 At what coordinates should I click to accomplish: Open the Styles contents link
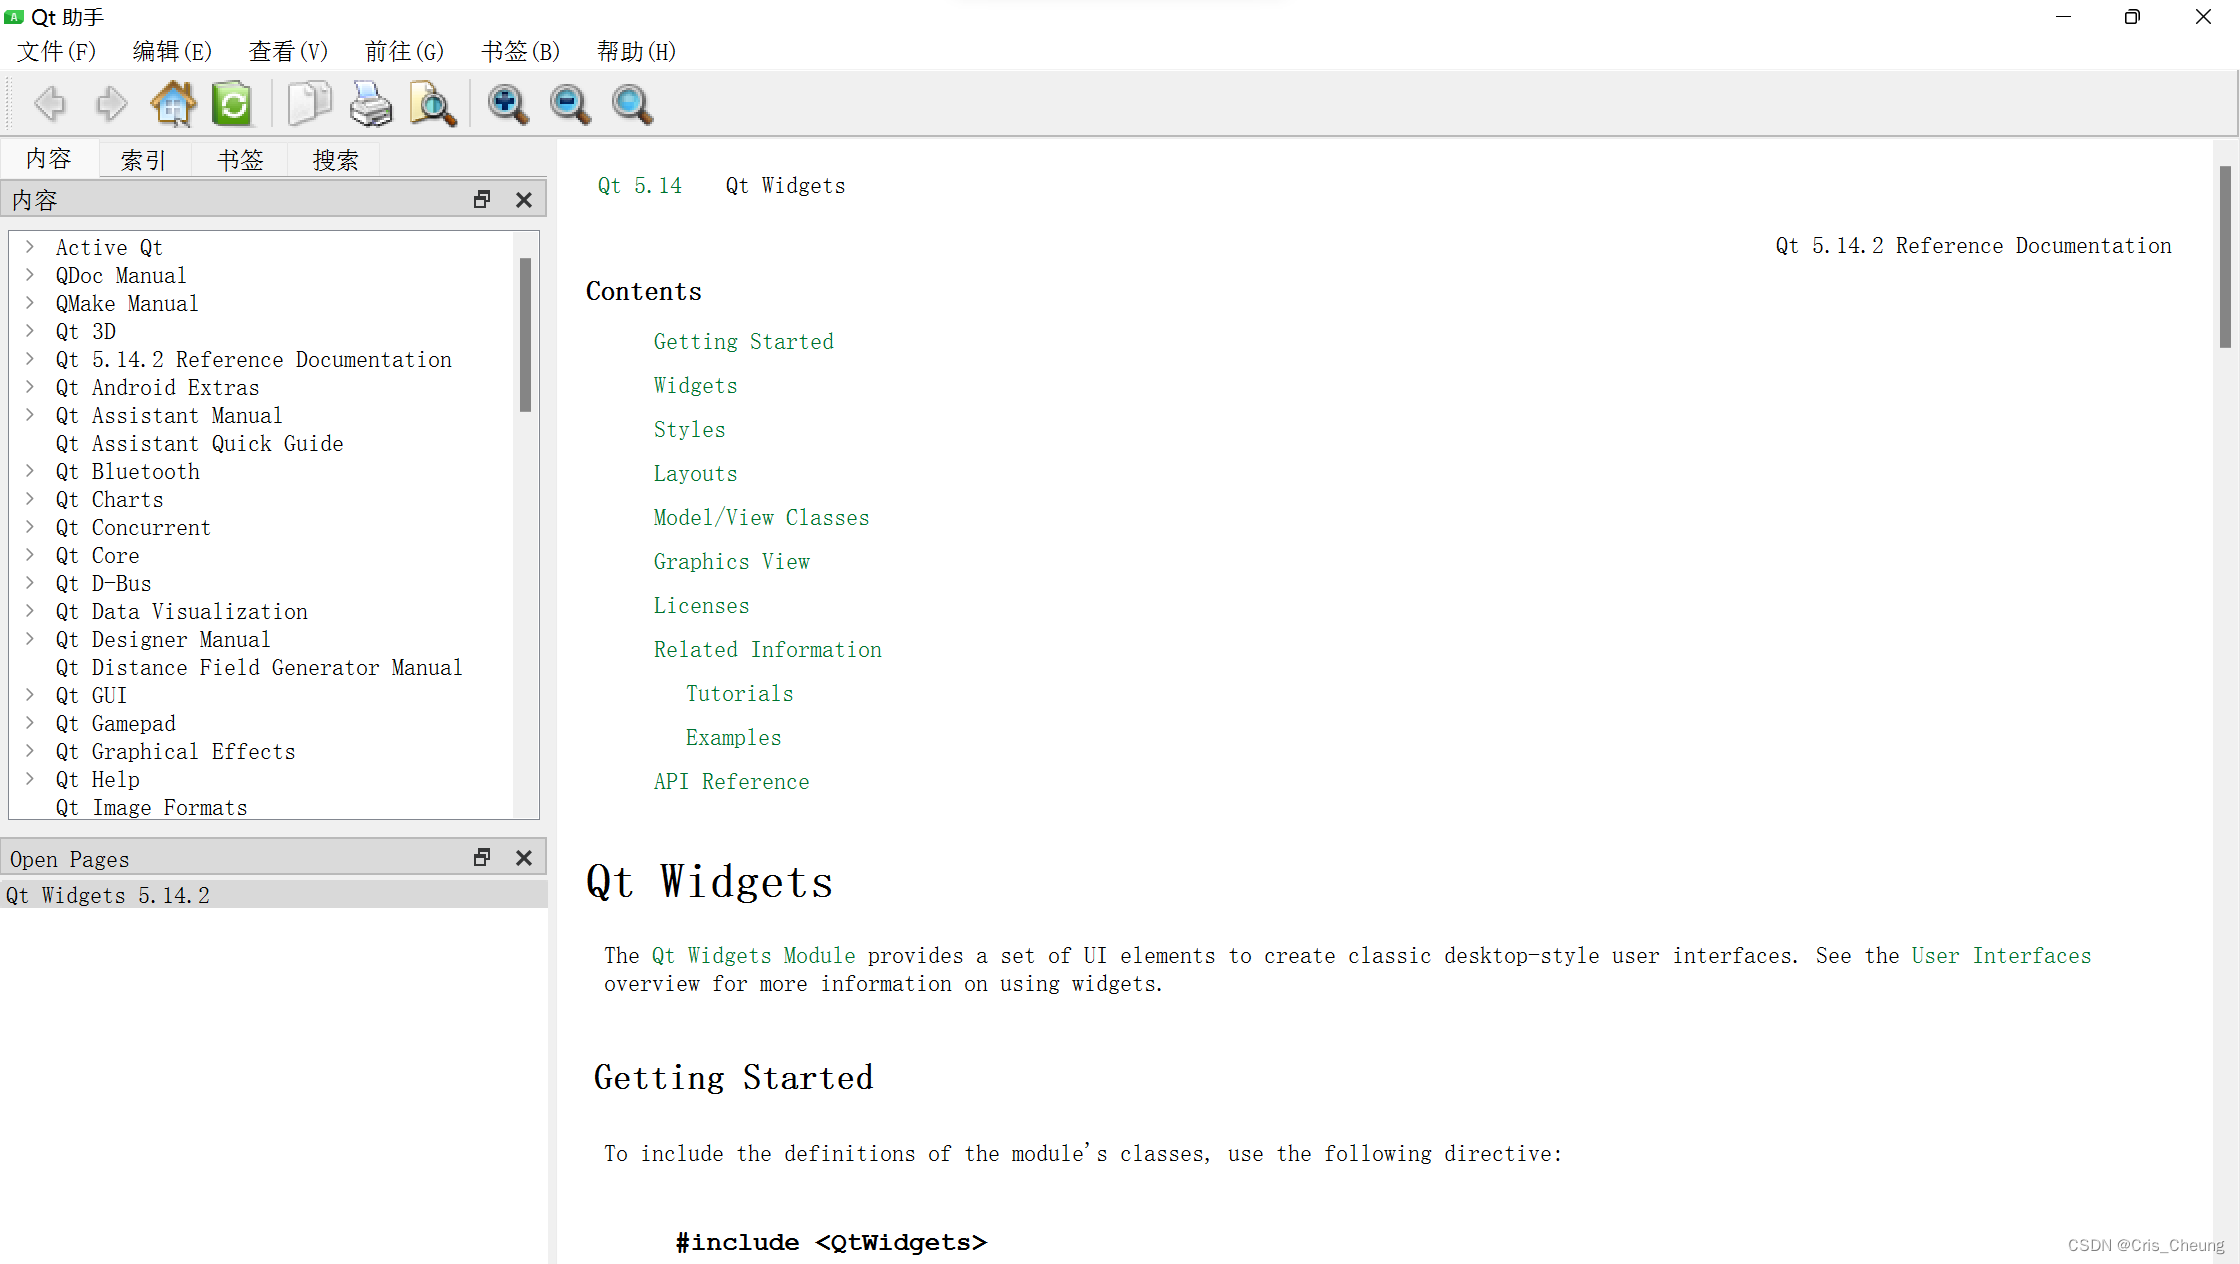(x=689, y=430)
